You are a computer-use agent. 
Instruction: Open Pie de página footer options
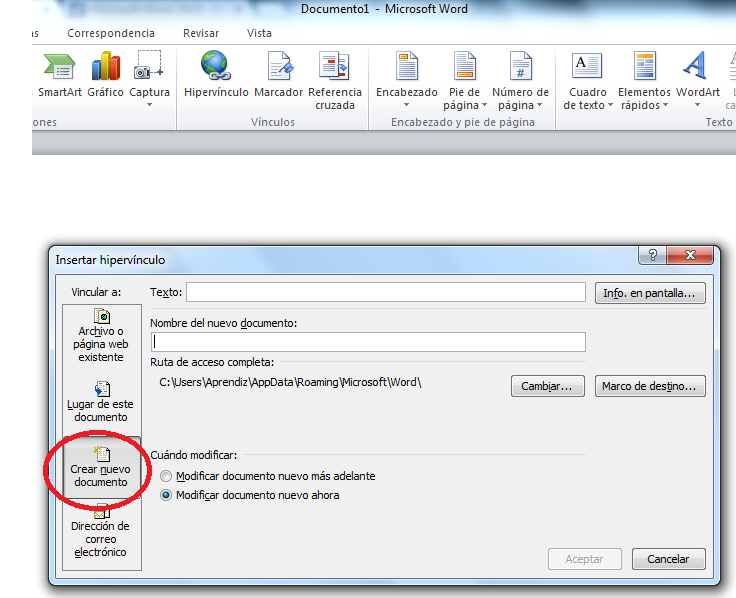[465, 81]
